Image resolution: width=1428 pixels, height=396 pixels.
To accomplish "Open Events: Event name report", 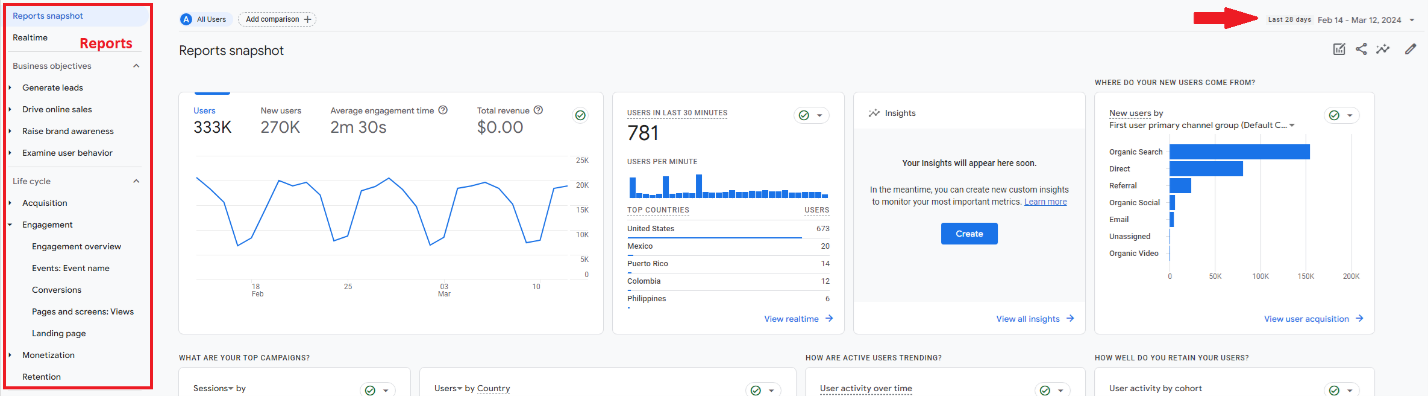I will pyautogui.click(x=70, y=268).
